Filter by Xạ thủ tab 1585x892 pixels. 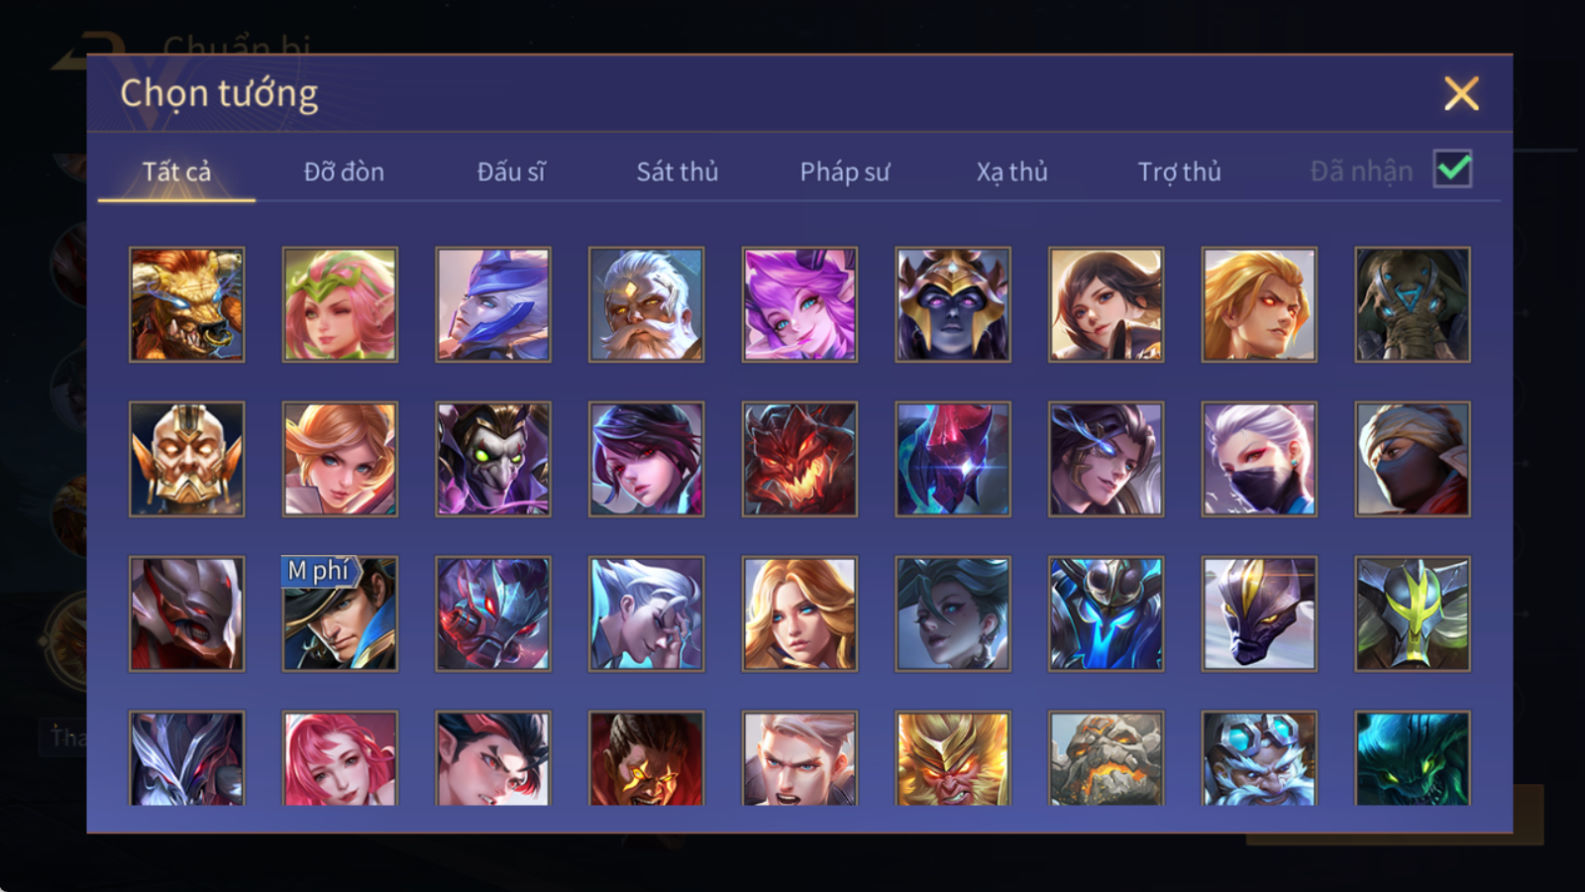[1012, 172]
